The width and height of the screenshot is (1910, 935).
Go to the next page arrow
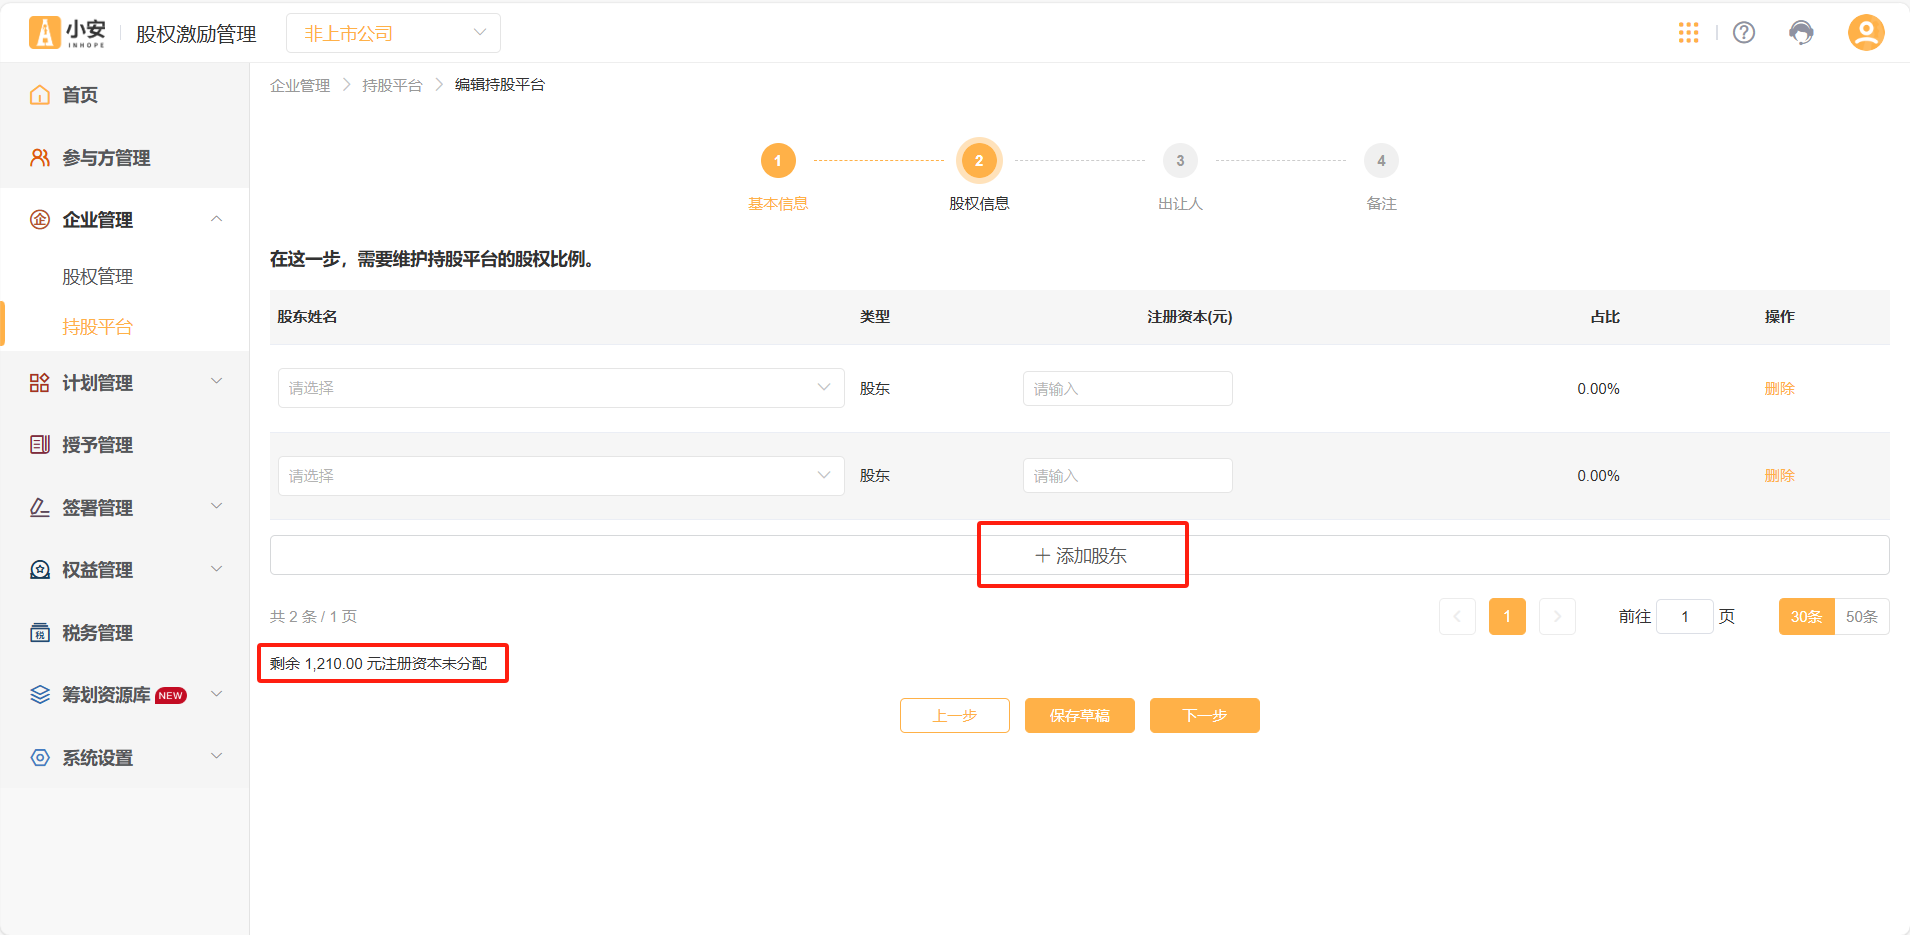coord(1557,616)
